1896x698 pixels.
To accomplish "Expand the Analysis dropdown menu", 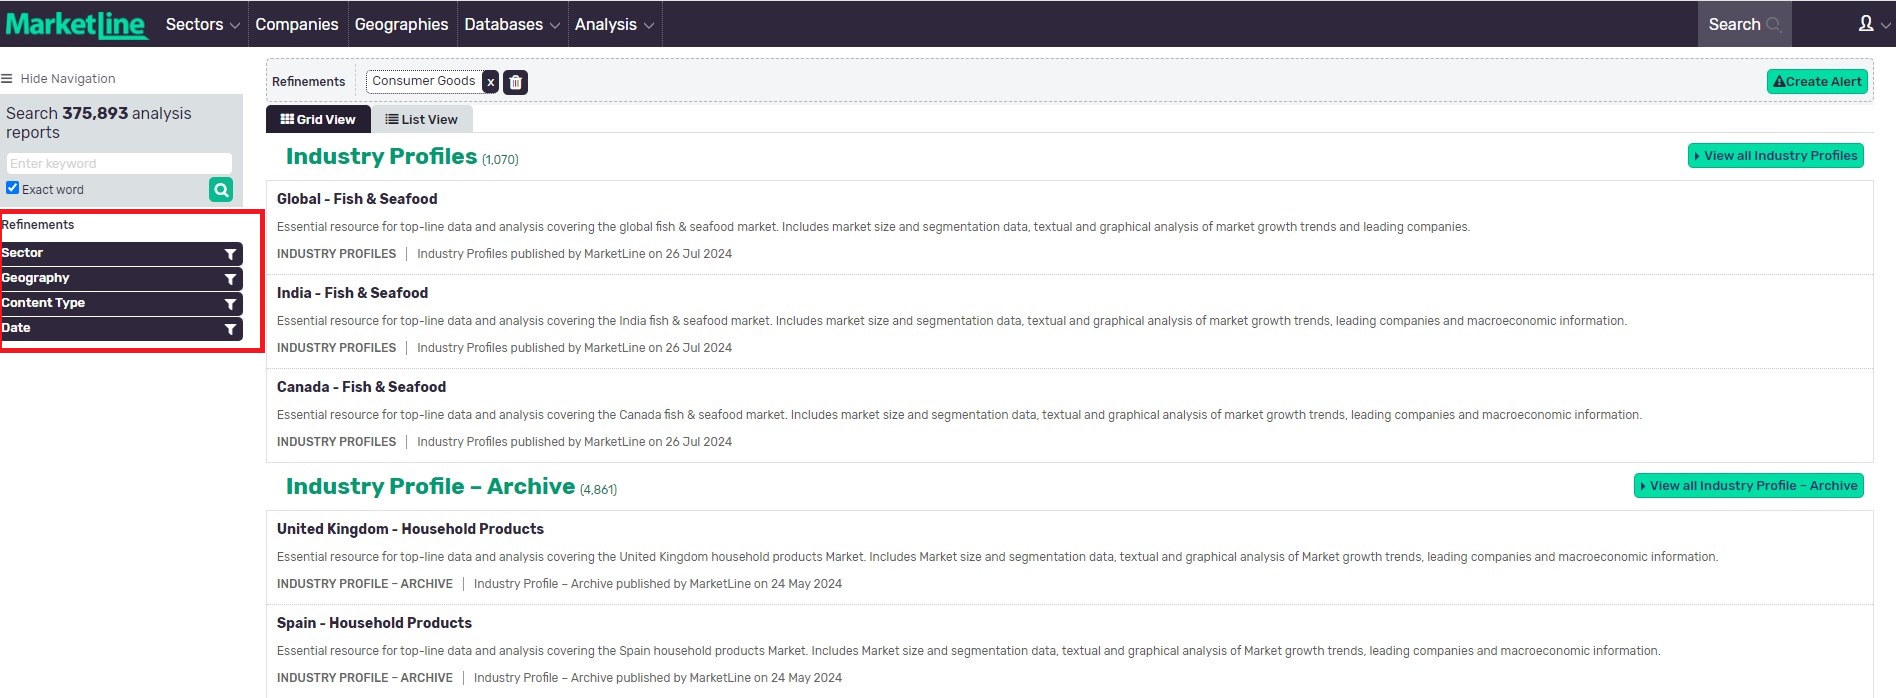I will [614, 24].
